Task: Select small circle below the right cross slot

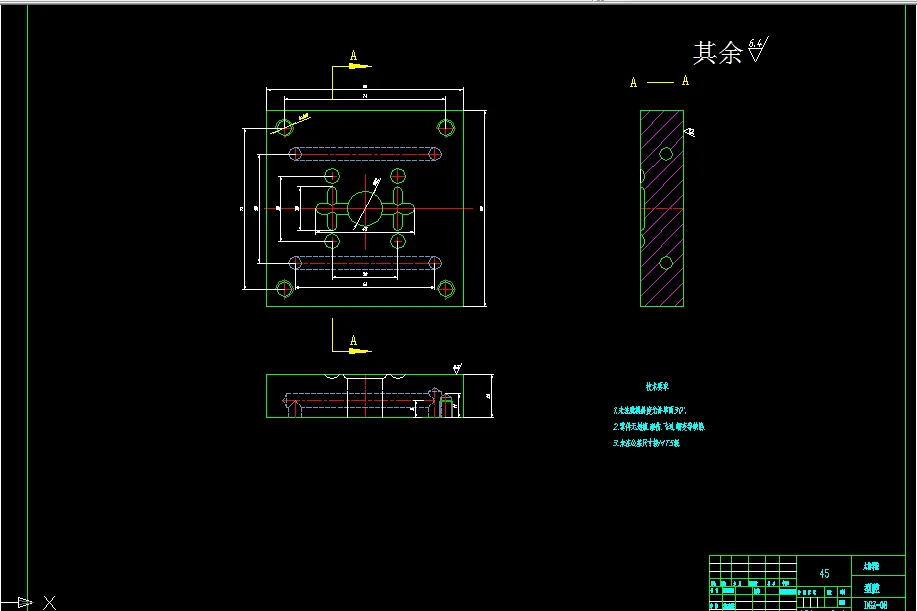Action: (x=398, y=241)
